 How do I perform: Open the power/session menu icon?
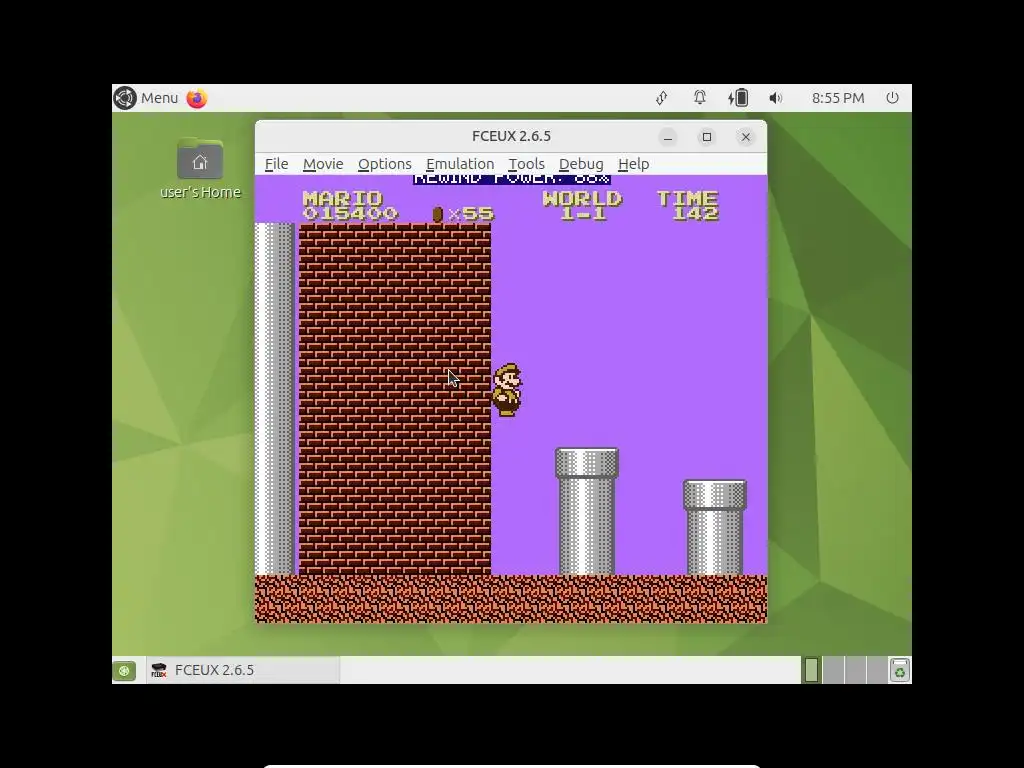pos(892,98)
